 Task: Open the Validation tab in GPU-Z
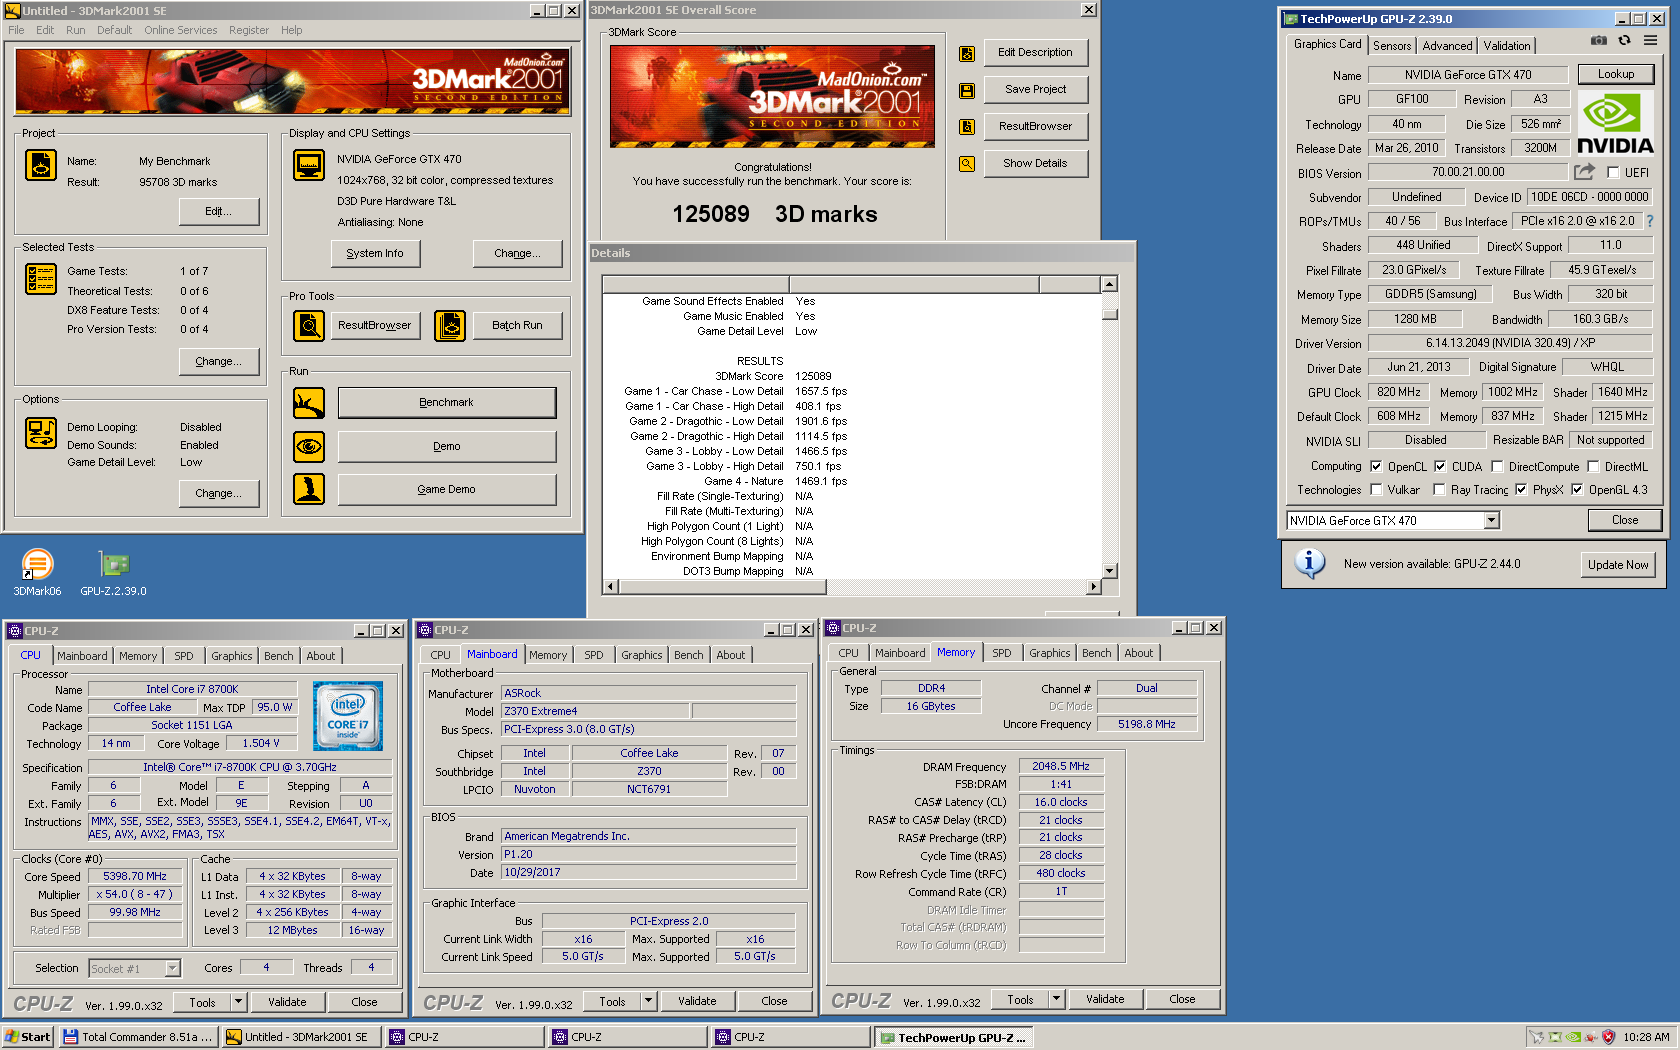pos(1506,45)
